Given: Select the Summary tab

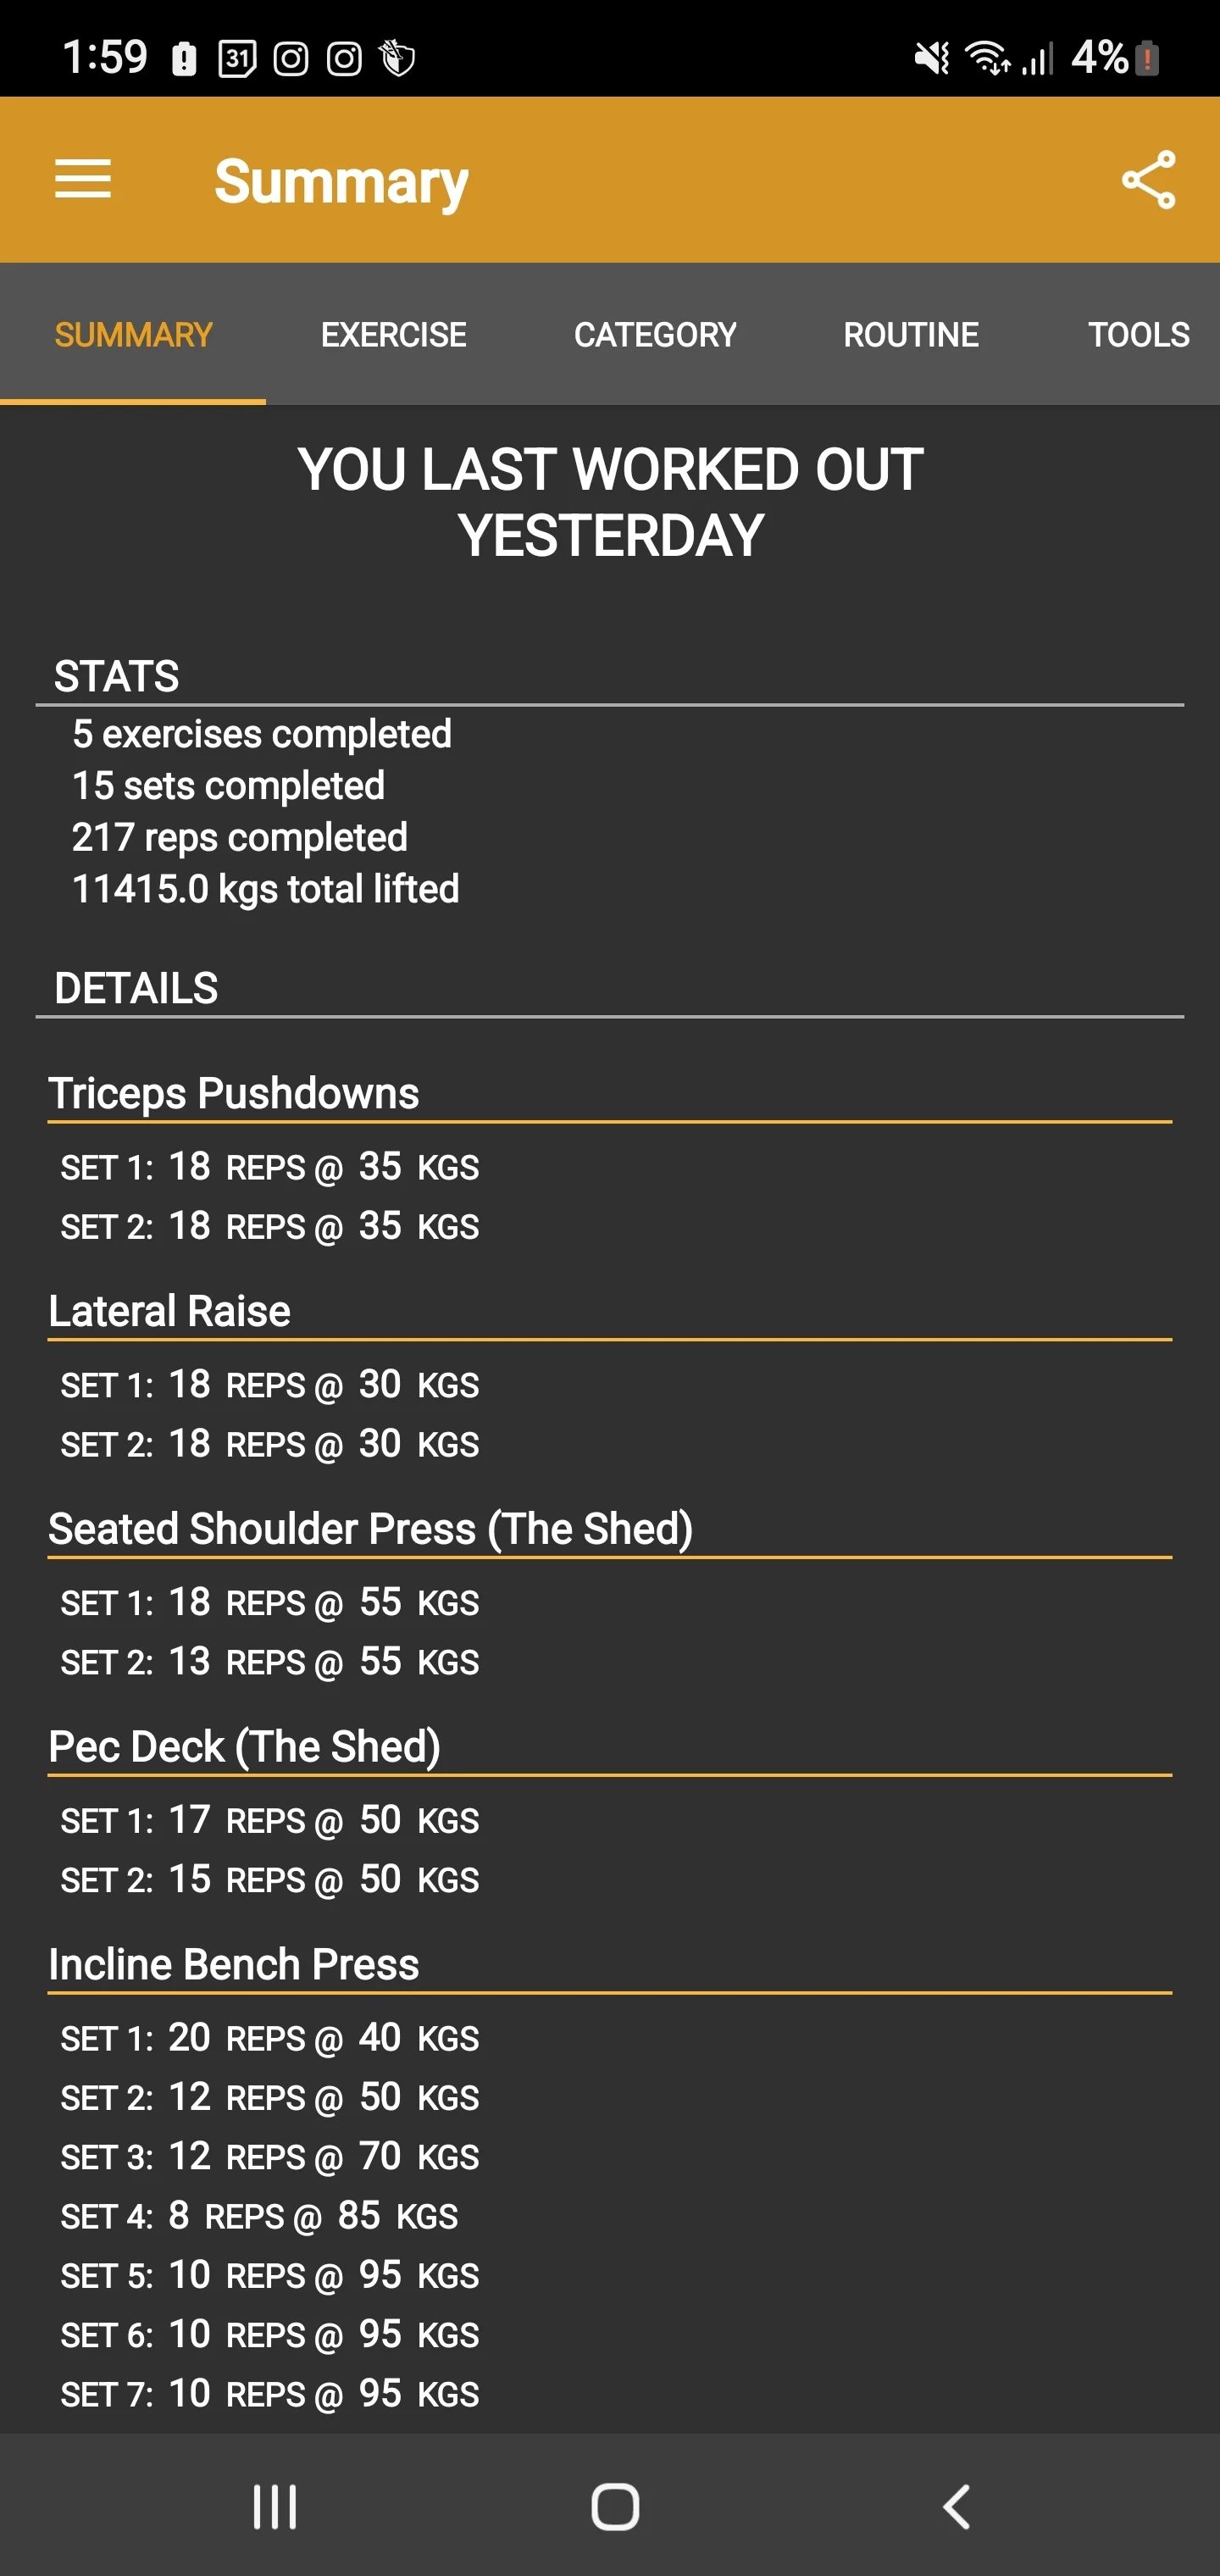Looking at the screenshot, I should click(x=133, y=334).
